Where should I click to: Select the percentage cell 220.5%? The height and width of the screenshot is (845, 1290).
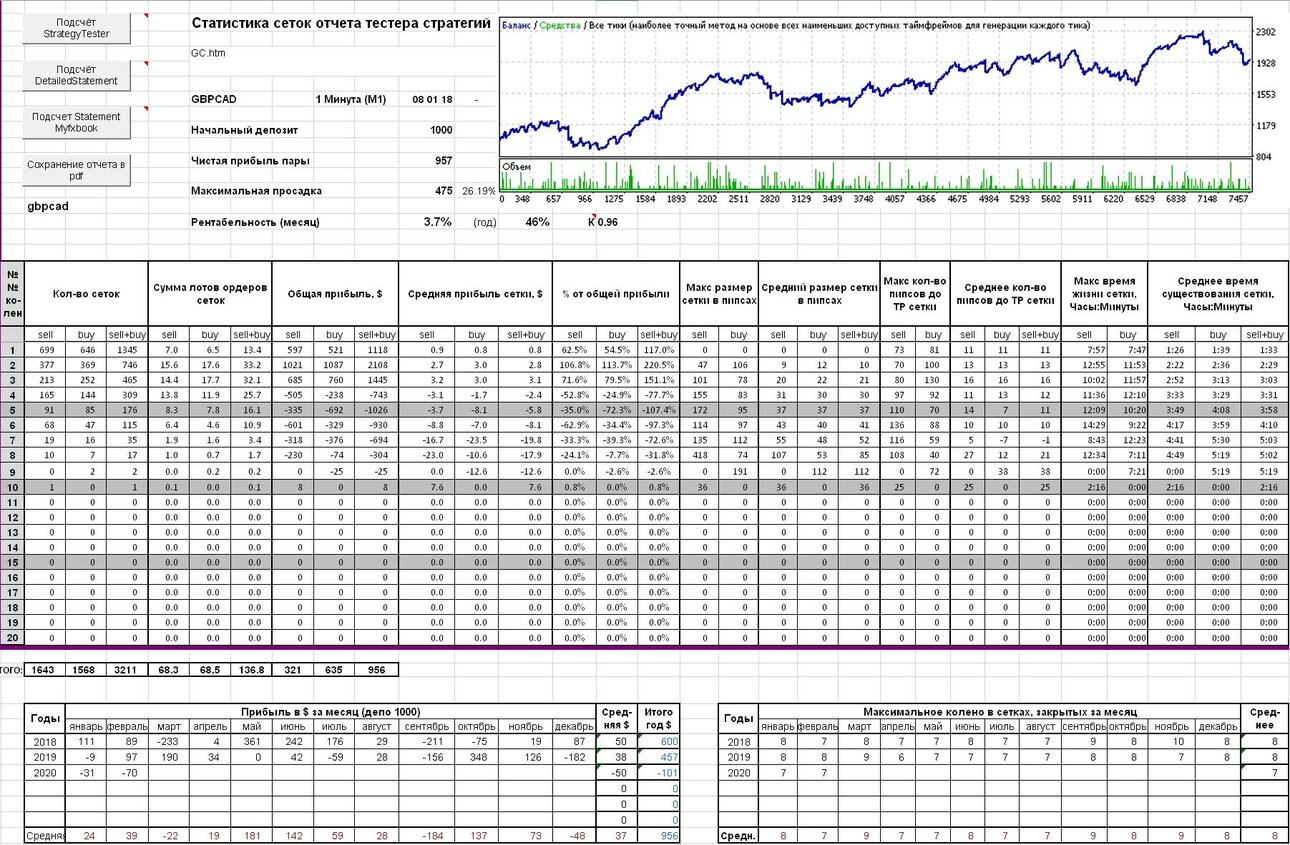(x=658, y=365)
